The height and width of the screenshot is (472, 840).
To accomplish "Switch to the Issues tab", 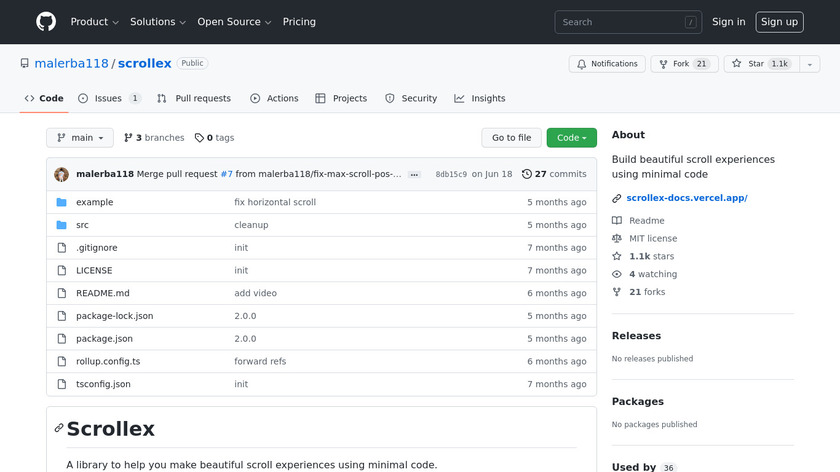I will [109, 98].
